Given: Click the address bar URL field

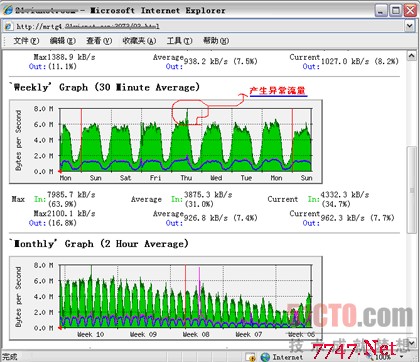Looking at the screenshot, I should click(x=208, y=26).
